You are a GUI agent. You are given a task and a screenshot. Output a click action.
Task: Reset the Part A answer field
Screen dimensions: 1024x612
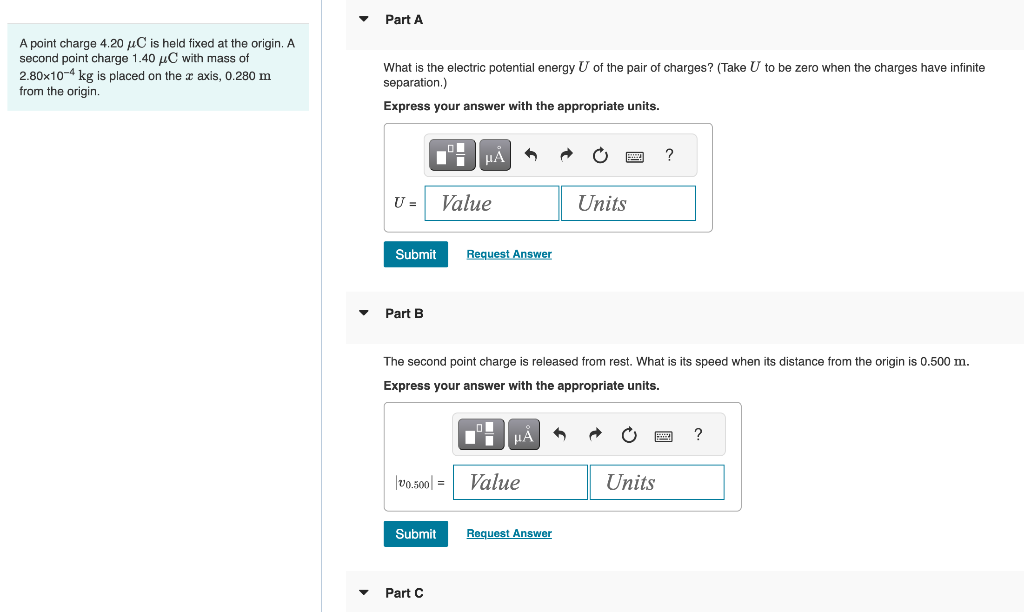point(600,155)
